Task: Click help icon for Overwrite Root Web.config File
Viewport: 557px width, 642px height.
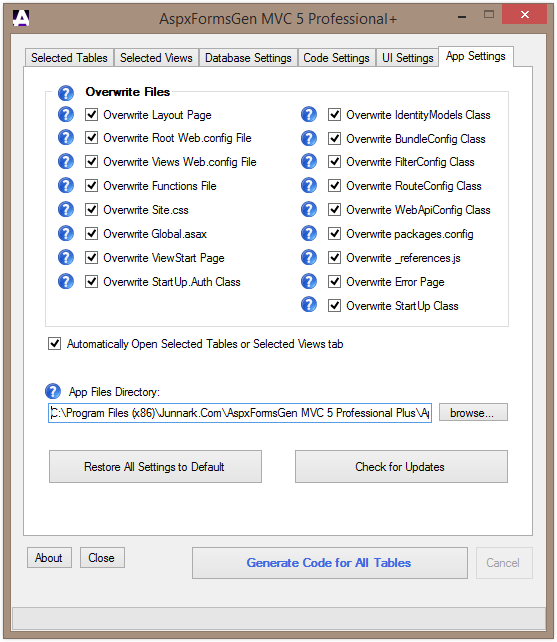Action: coord(66,138)
